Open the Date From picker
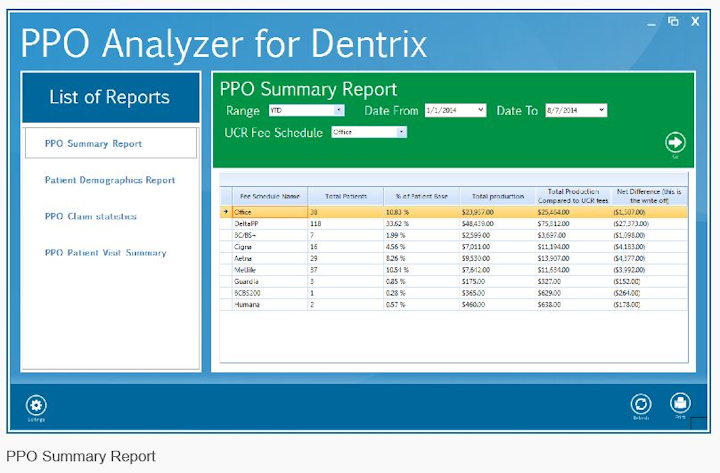Viewport: 720px width, 473px height. 480,110
